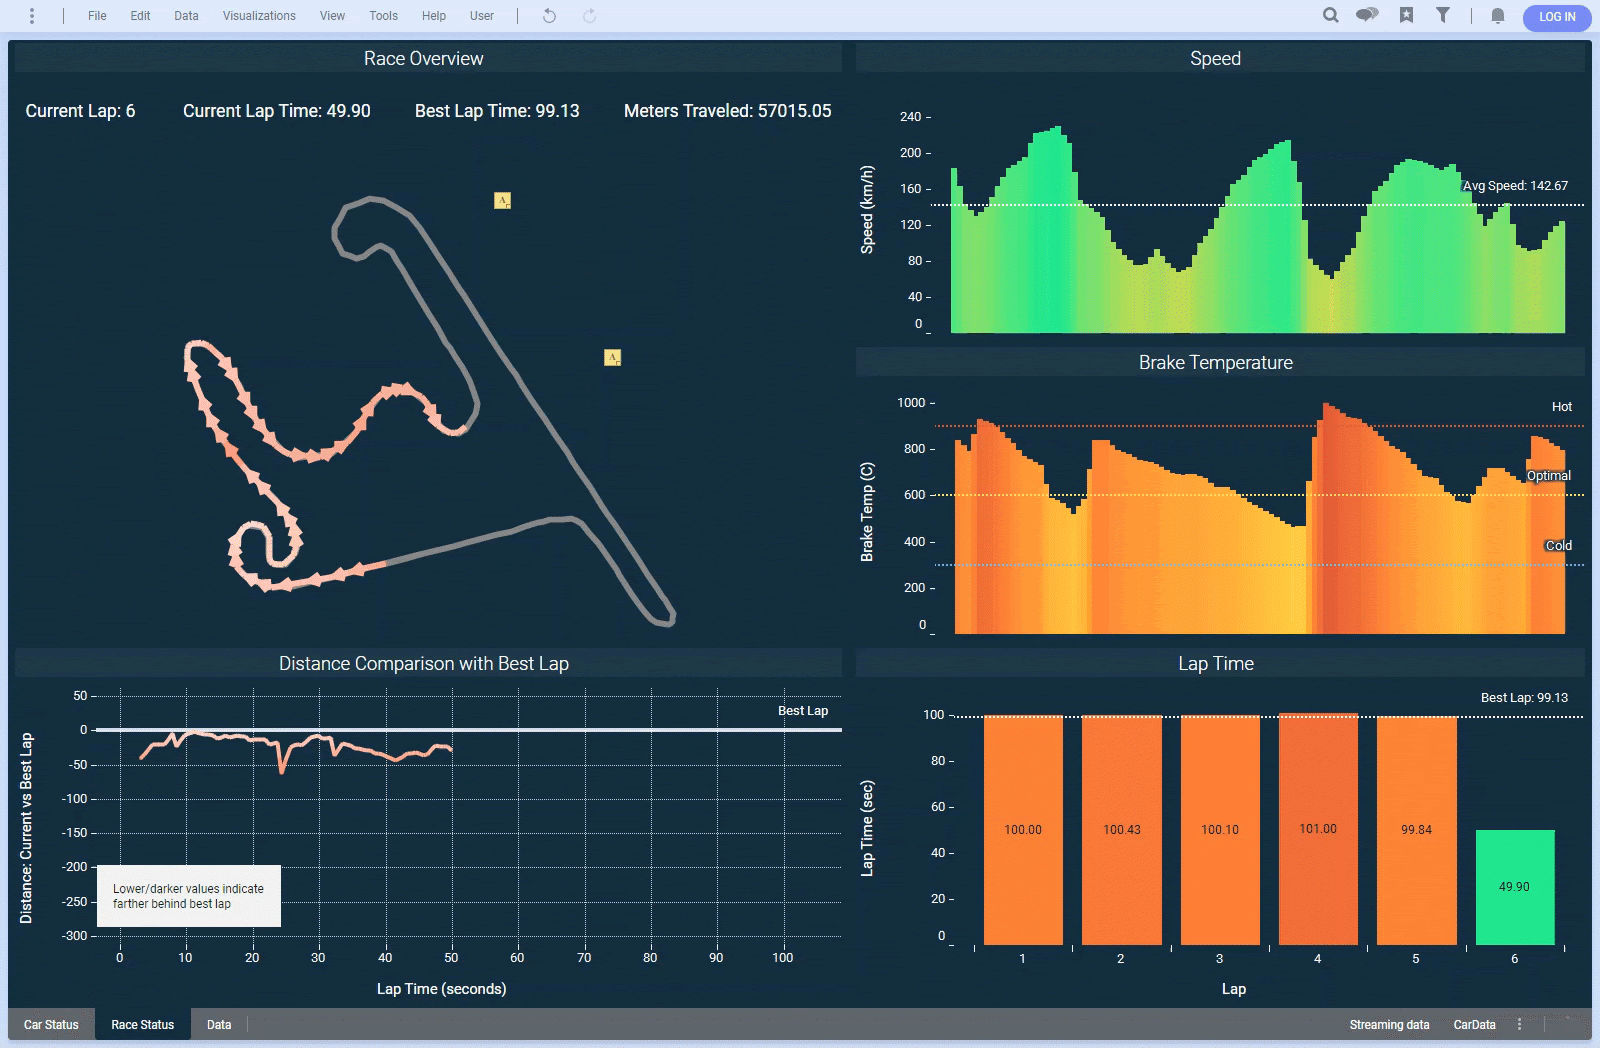The height and width of the screenshot is (1048, 1600).
Task: Switch to the Data page tab
Action: (219, 1025)
